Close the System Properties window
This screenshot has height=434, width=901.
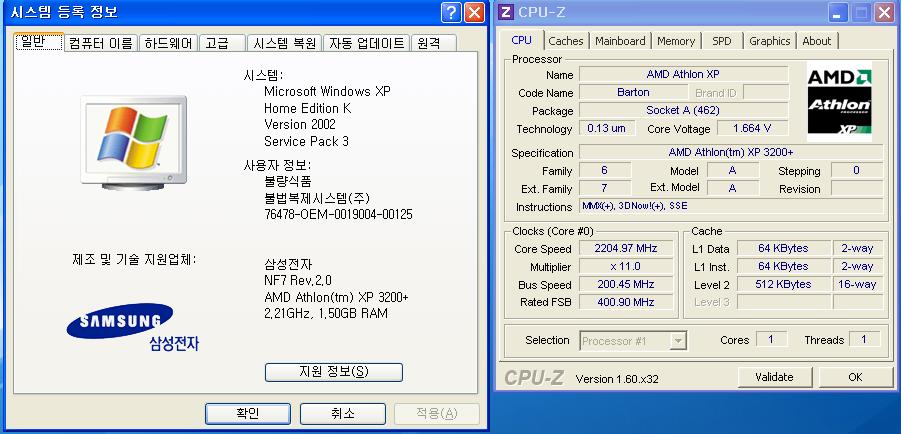tap(474, 12)
